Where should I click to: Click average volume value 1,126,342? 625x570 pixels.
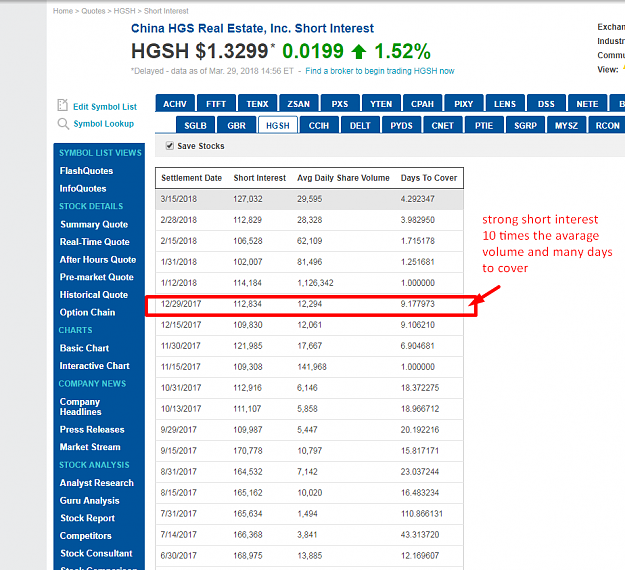[x=315, y=283]
